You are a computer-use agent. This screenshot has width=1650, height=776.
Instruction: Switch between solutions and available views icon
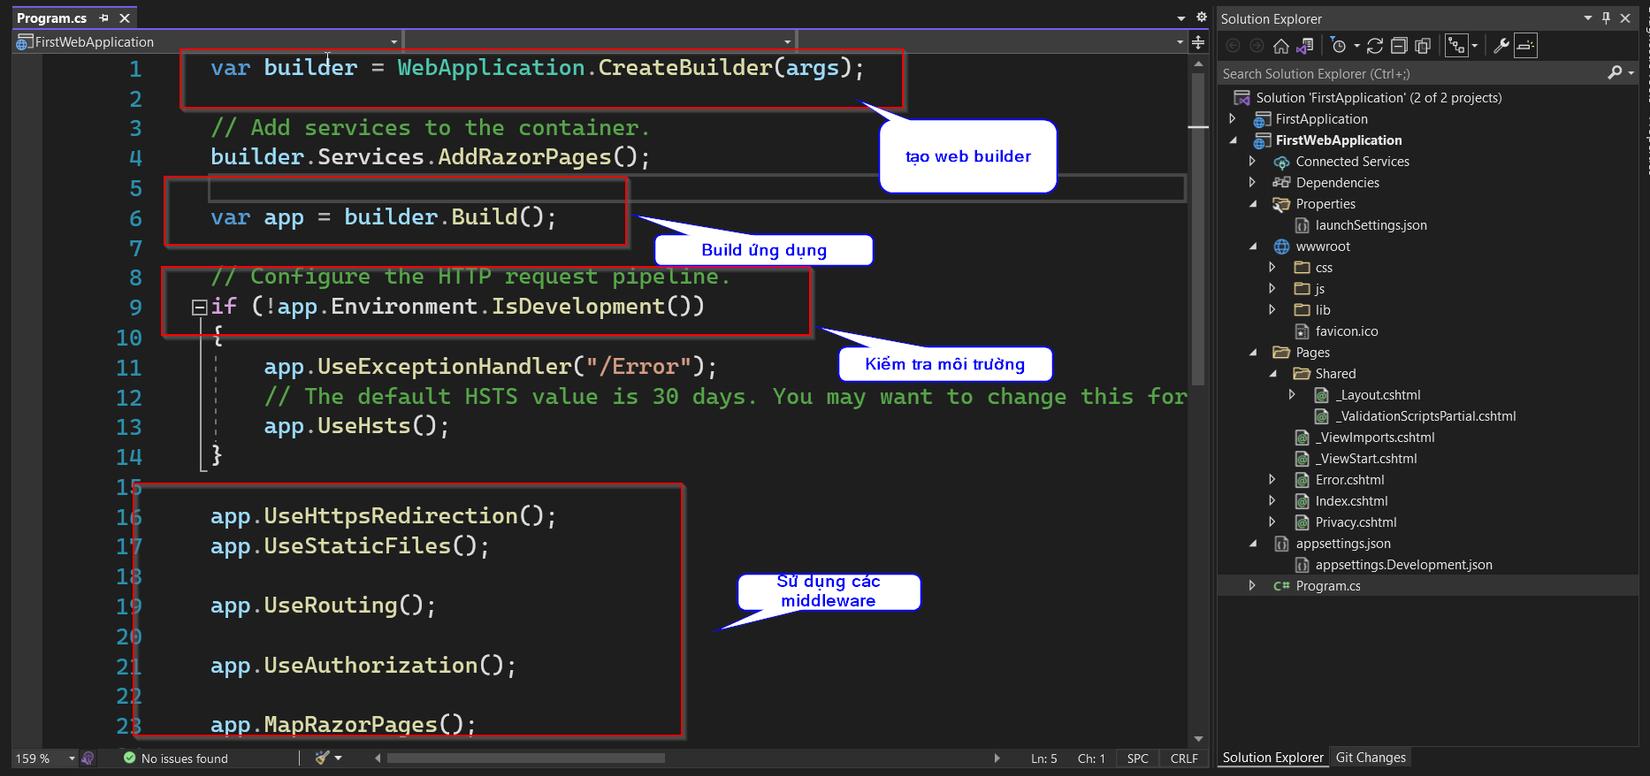tap(1304, 46)
